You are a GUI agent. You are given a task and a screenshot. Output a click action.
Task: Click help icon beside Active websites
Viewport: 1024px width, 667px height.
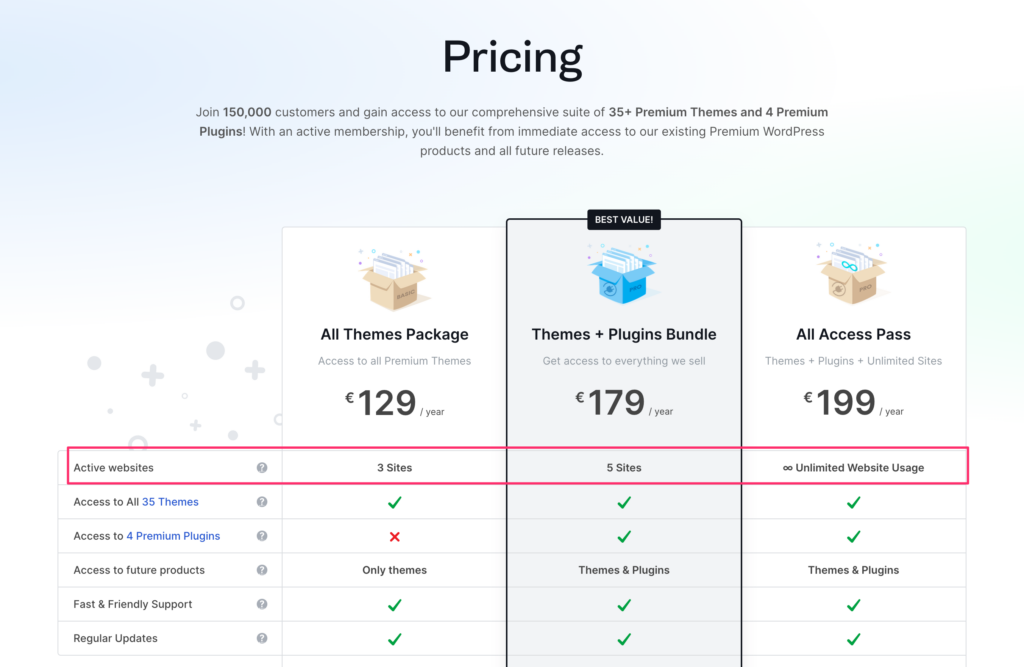pos(262,468)
